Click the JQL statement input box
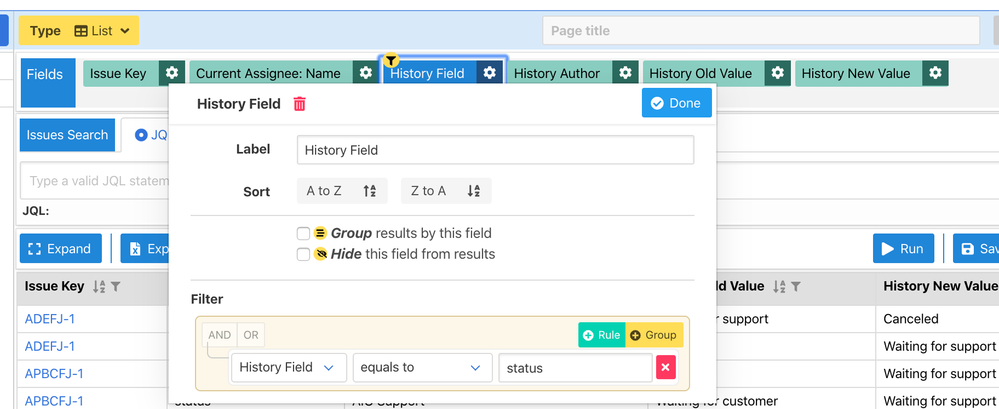Screen dimensions: 999x409 tap(94, 181)
